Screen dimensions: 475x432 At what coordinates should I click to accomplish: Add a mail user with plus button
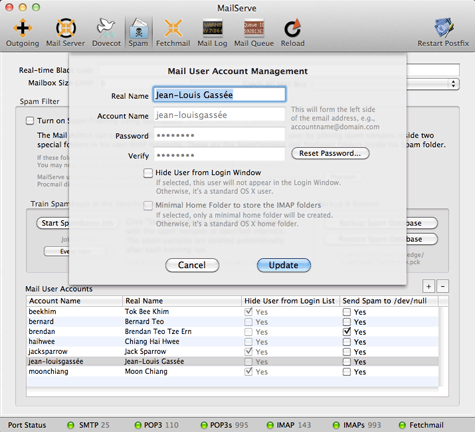(429, 286)
